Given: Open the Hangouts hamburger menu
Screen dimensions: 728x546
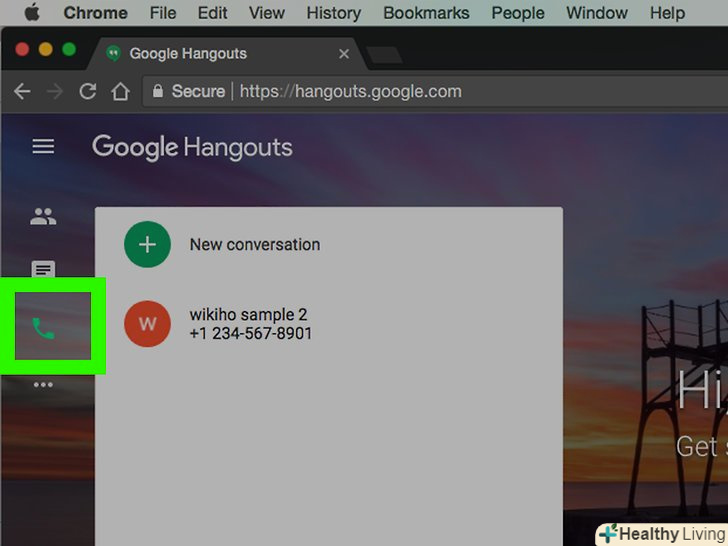Looking at the screenshot, I should tap(43, 147).
